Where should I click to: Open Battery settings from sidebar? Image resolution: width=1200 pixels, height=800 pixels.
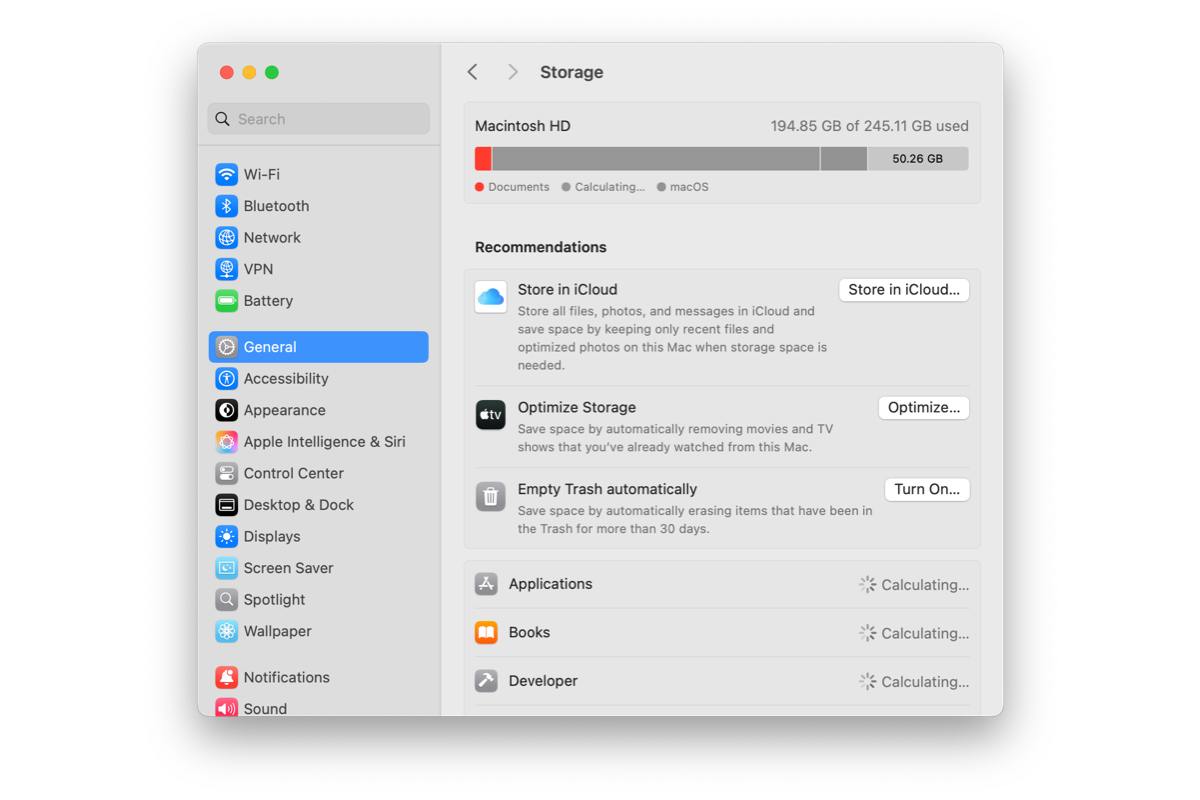point(319,301)
